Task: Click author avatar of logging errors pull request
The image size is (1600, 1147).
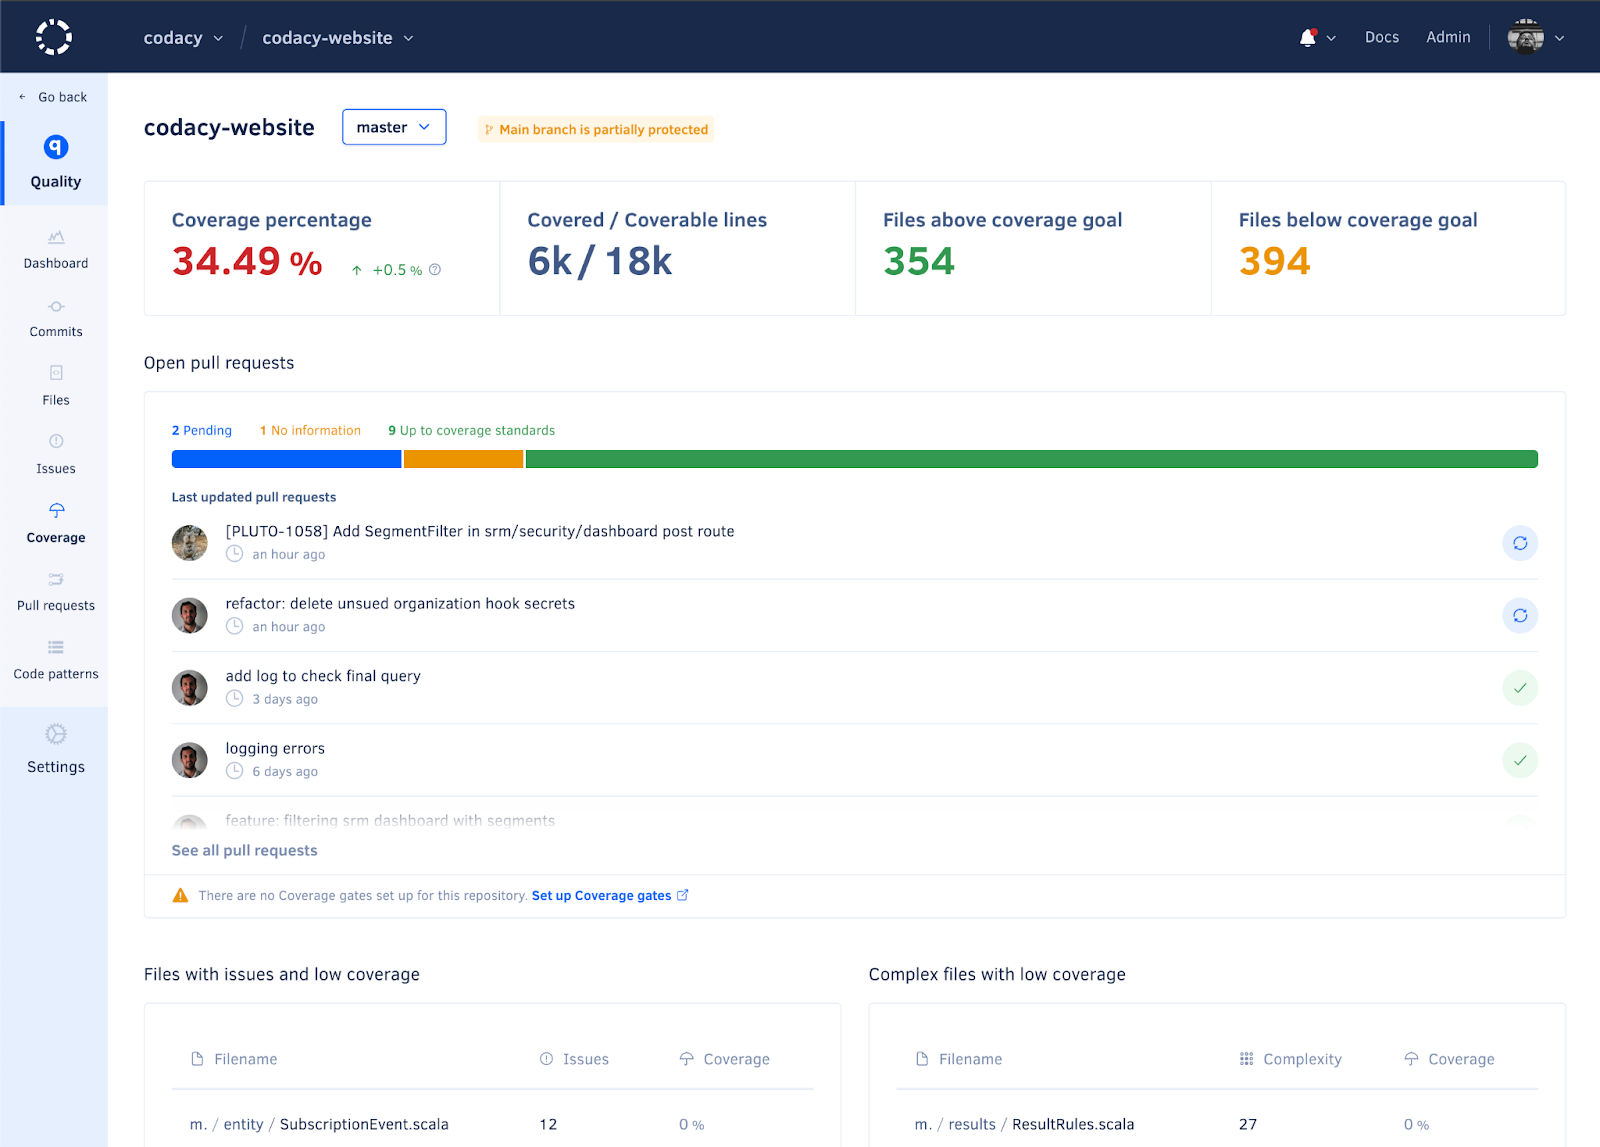Action: pos(190,761)
